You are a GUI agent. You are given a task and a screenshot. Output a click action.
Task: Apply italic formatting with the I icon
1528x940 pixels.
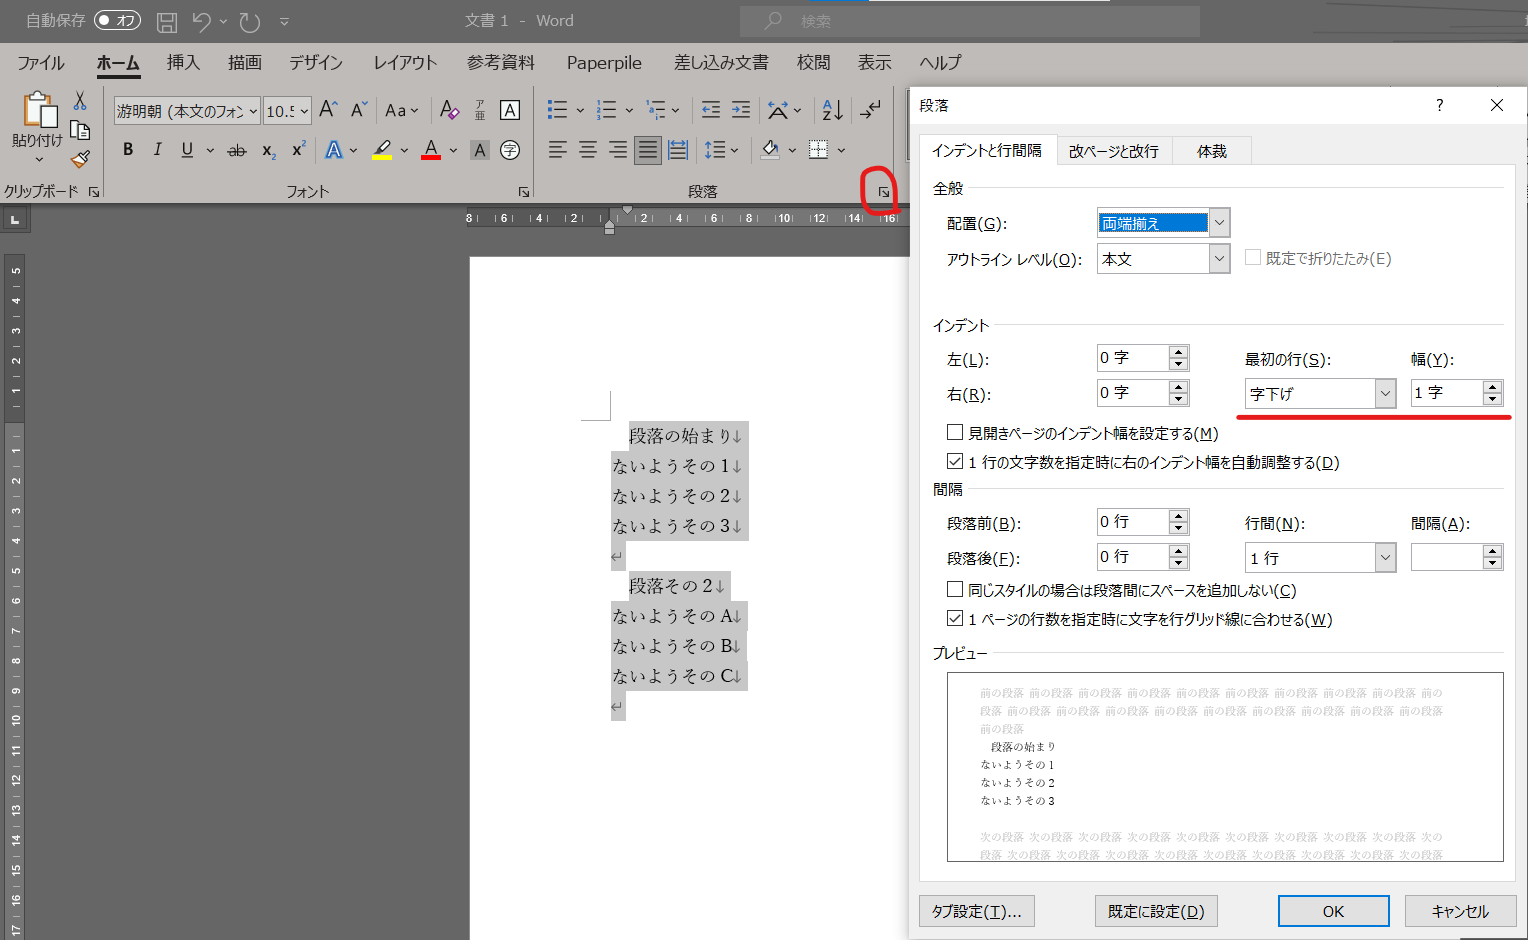[157, 150]
